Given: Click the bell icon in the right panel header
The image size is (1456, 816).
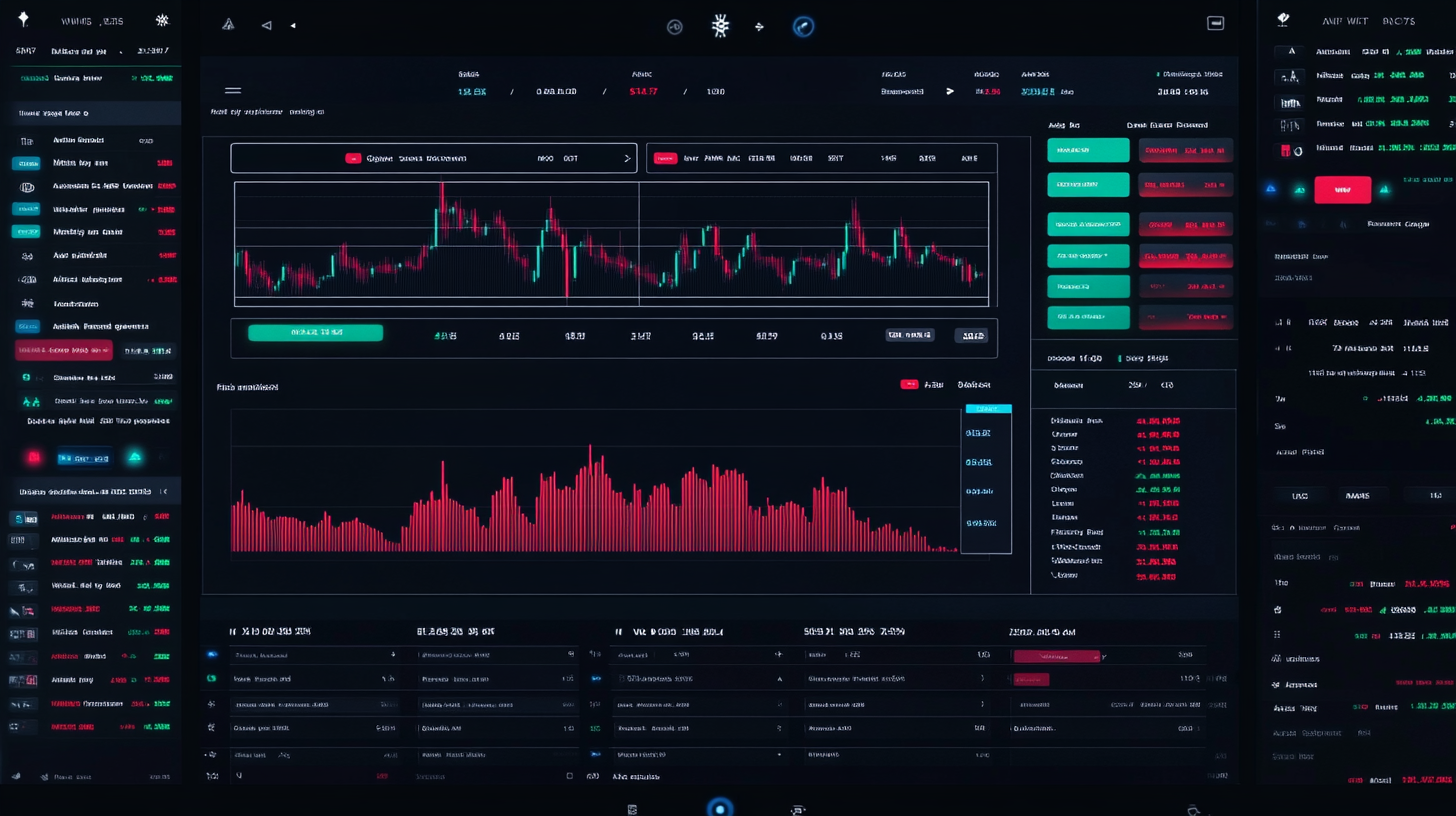Looking at the screenshot, I should pyautogui.click(x=1283, y=18).
